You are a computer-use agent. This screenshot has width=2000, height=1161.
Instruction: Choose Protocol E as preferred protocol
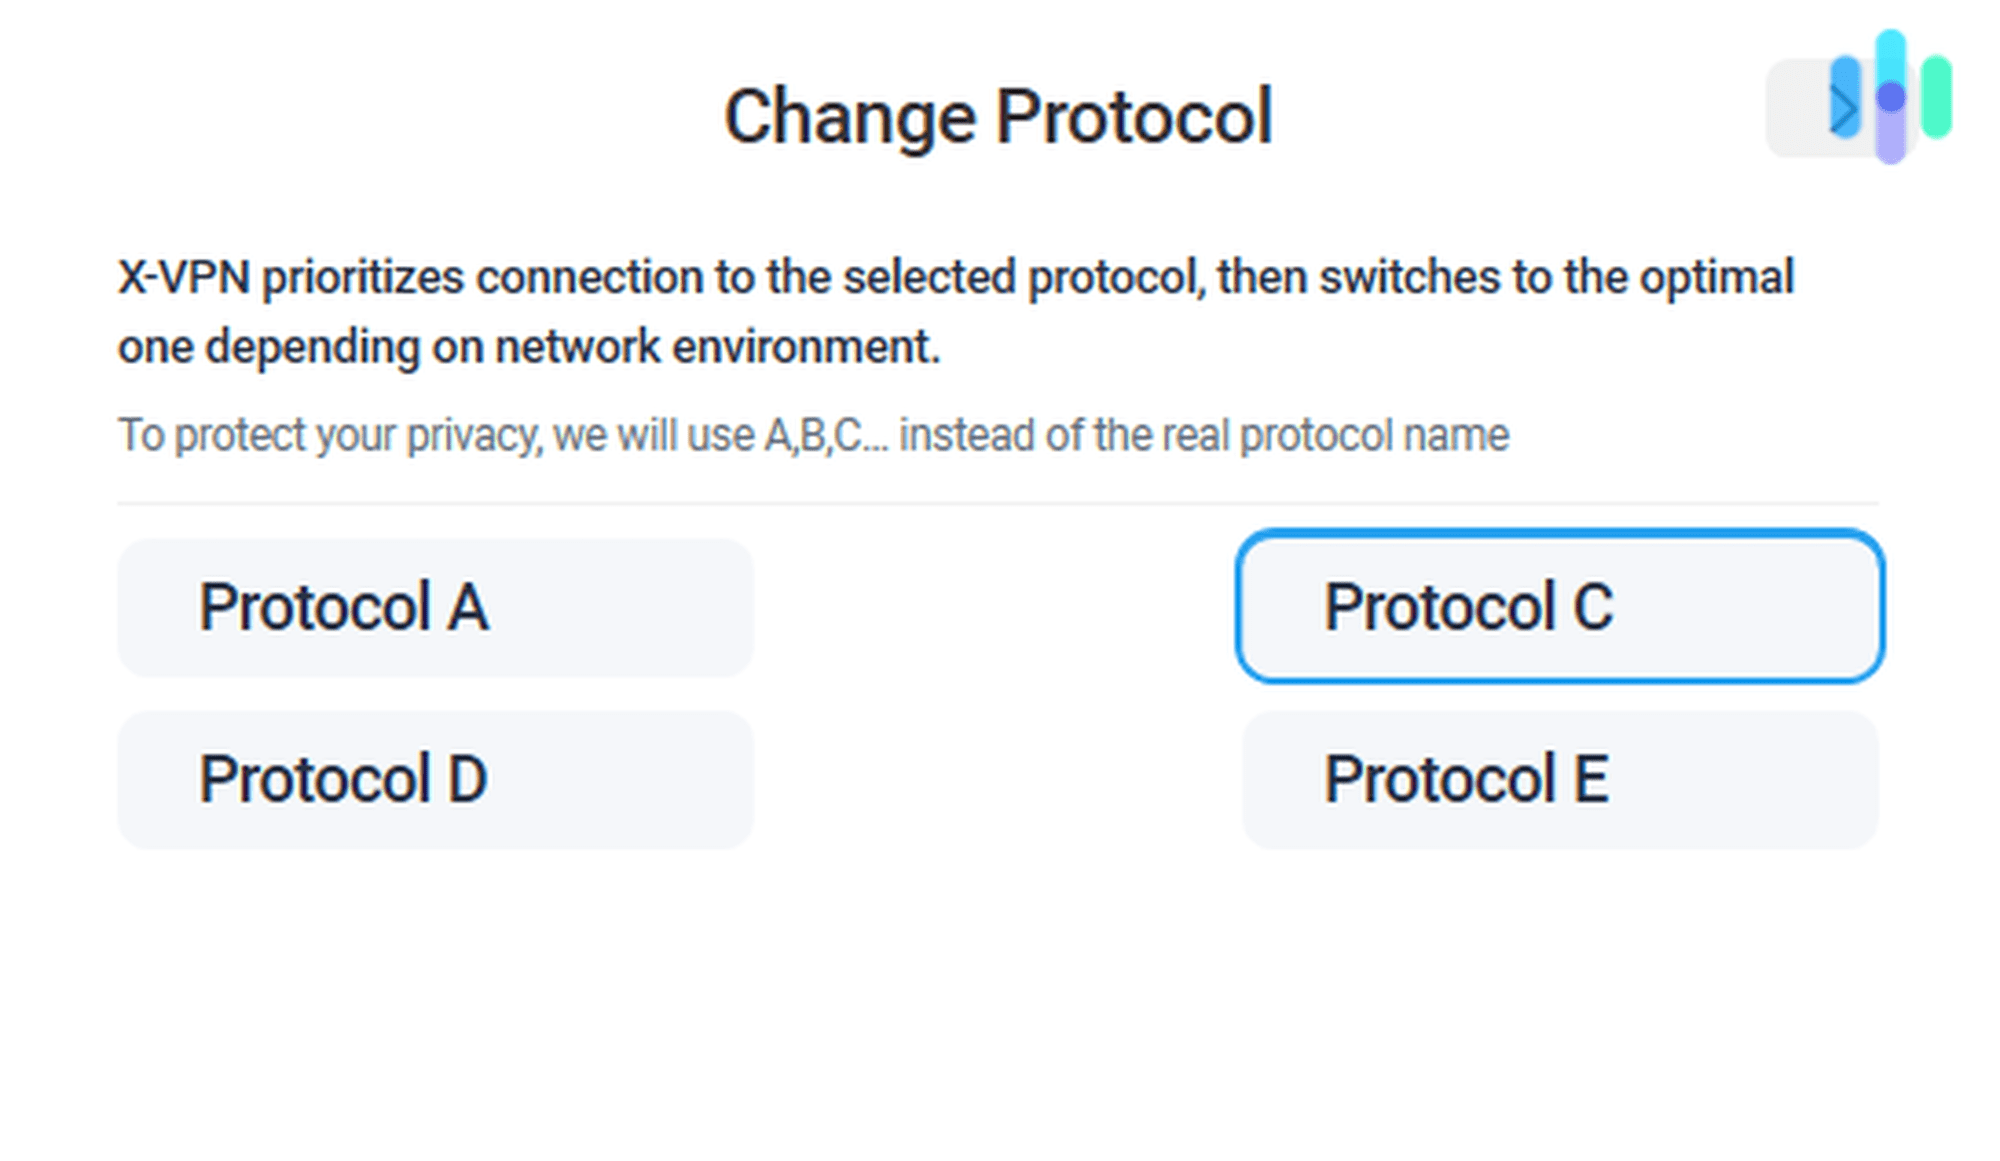pyautogui.click(x=1560, y=779)
